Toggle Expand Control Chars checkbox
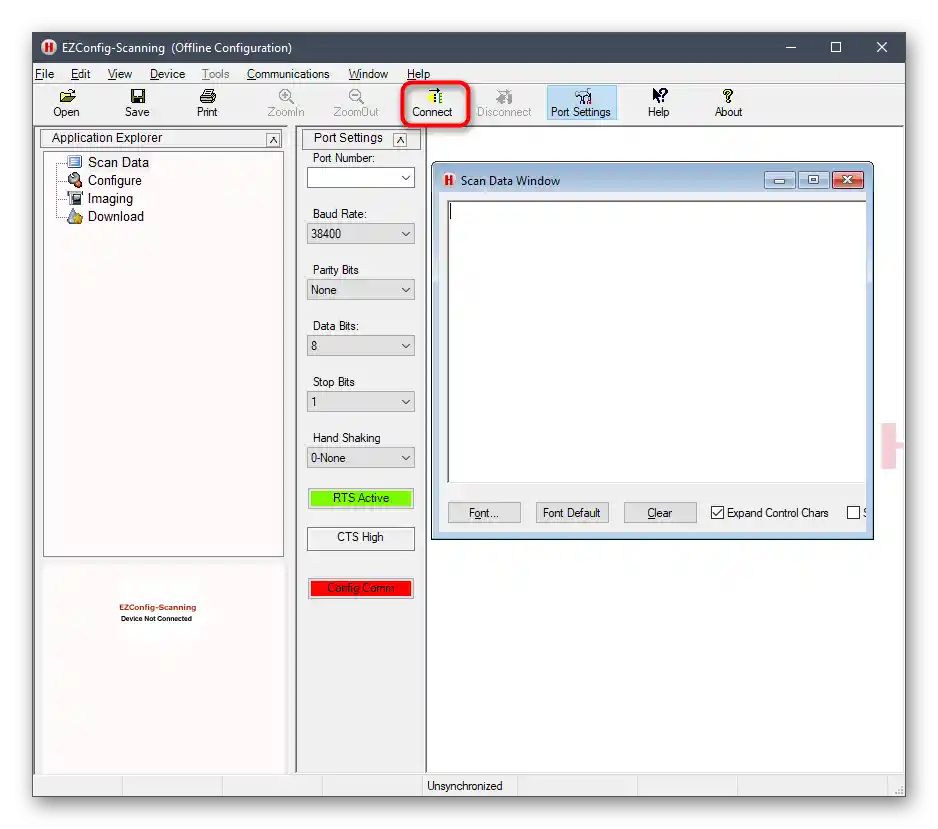 [x=717, y=513]
